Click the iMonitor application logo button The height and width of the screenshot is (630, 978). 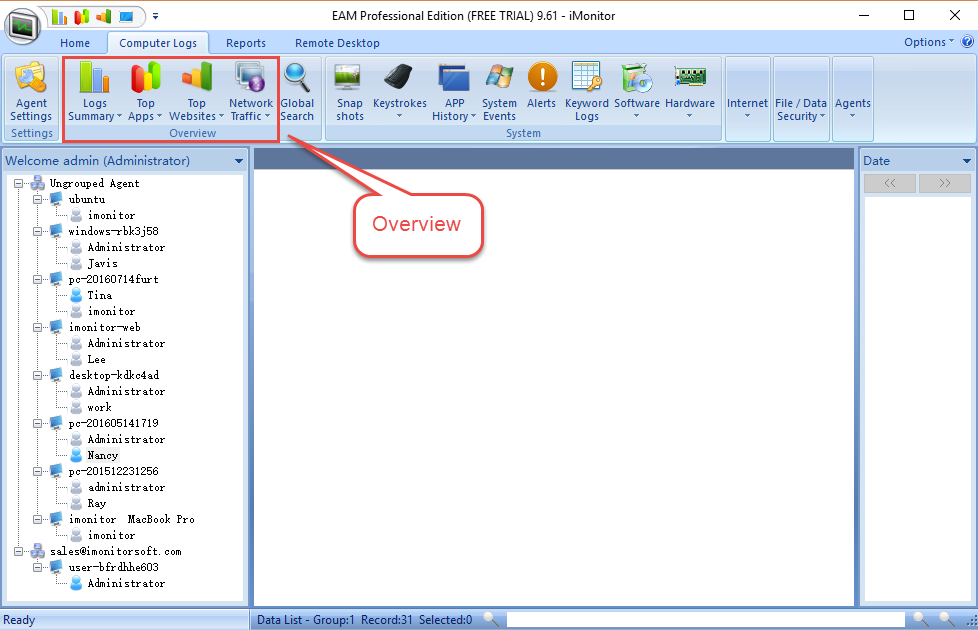[22, 26]
